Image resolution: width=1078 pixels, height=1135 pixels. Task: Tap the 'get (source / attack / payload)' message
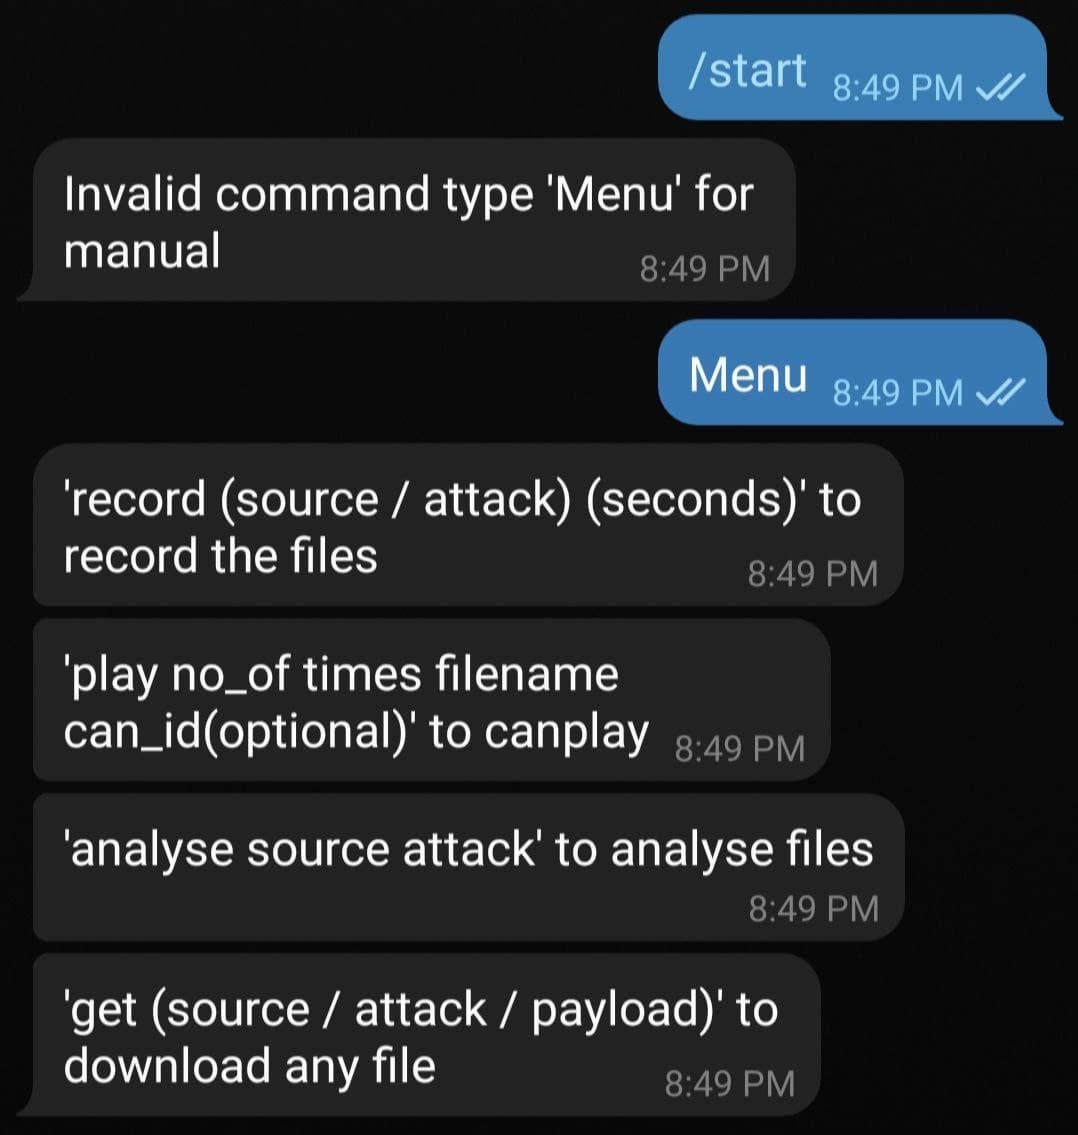coord(418,1035)
